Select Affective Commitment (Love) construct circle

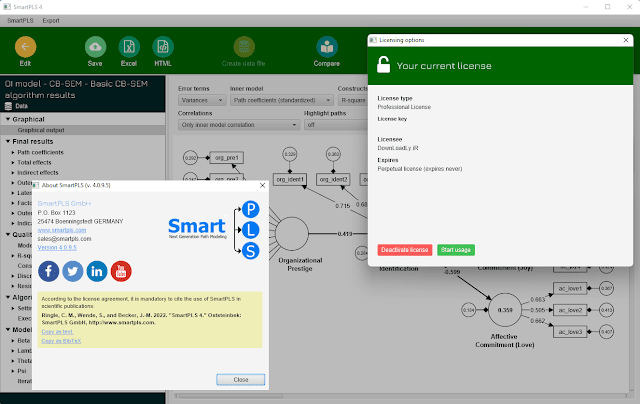coord(505,310)
